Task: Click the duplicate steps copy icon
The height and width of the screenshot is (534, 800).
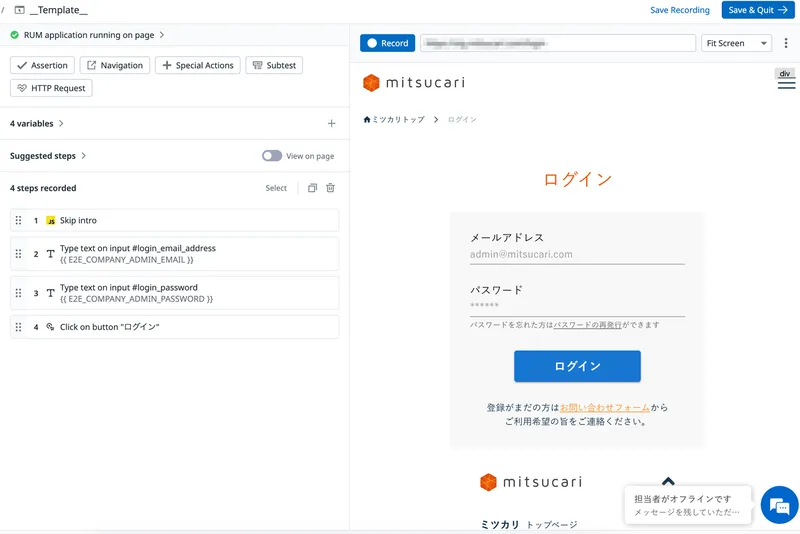Action: tap(312, 188)
